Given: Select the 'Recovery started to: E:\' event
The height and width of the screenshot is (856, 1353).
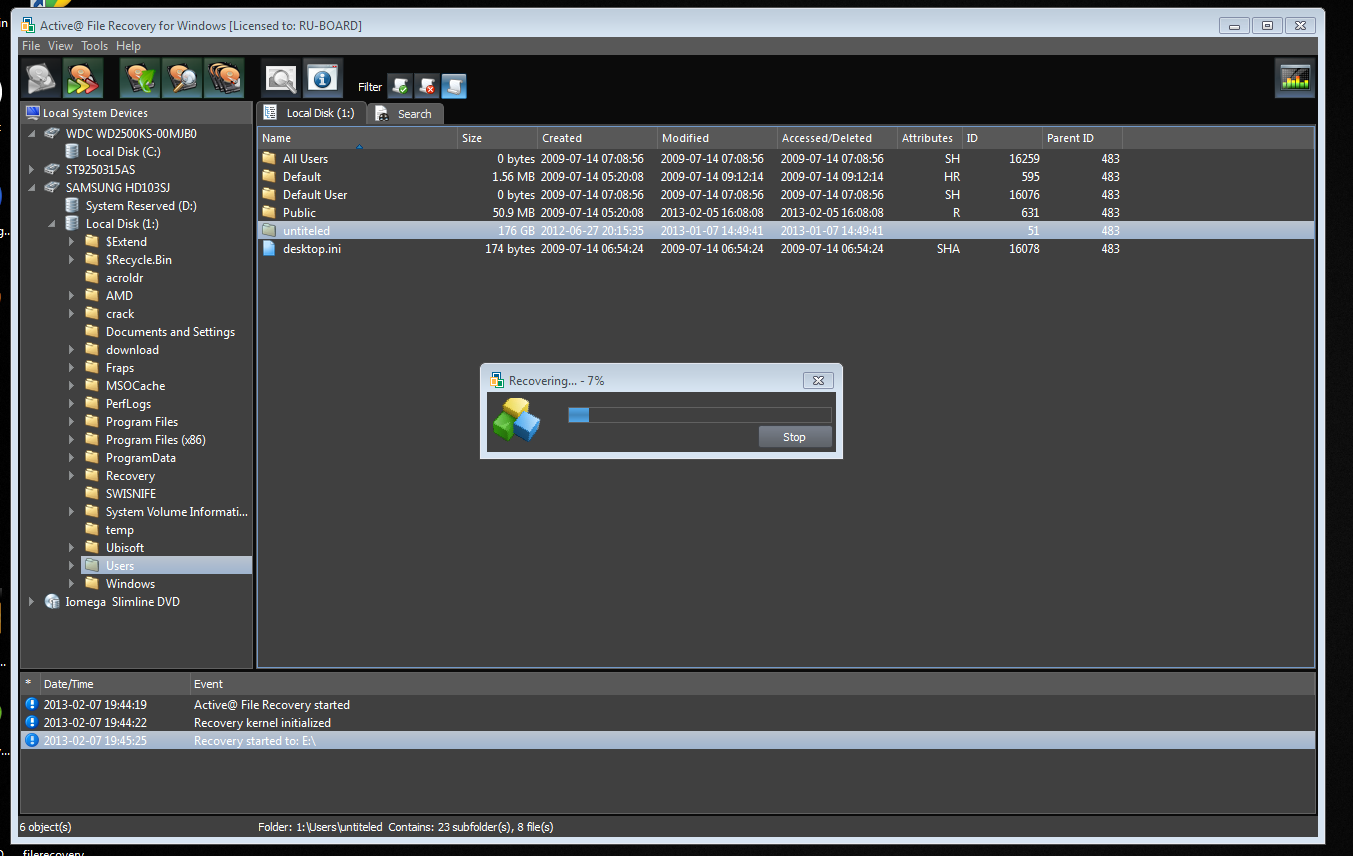Looking at the screenshot, I should coord(667,740).
